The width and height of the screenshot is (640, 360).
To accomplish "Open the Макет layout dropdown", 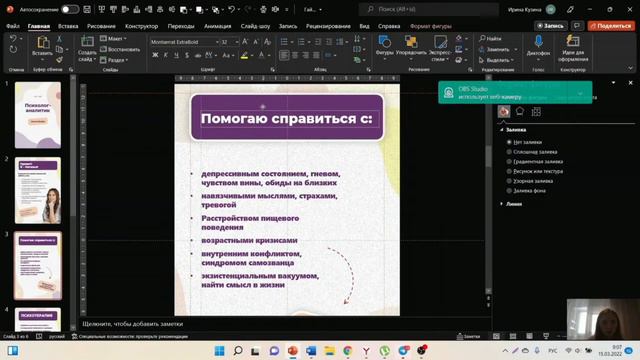I will point(113,38).
